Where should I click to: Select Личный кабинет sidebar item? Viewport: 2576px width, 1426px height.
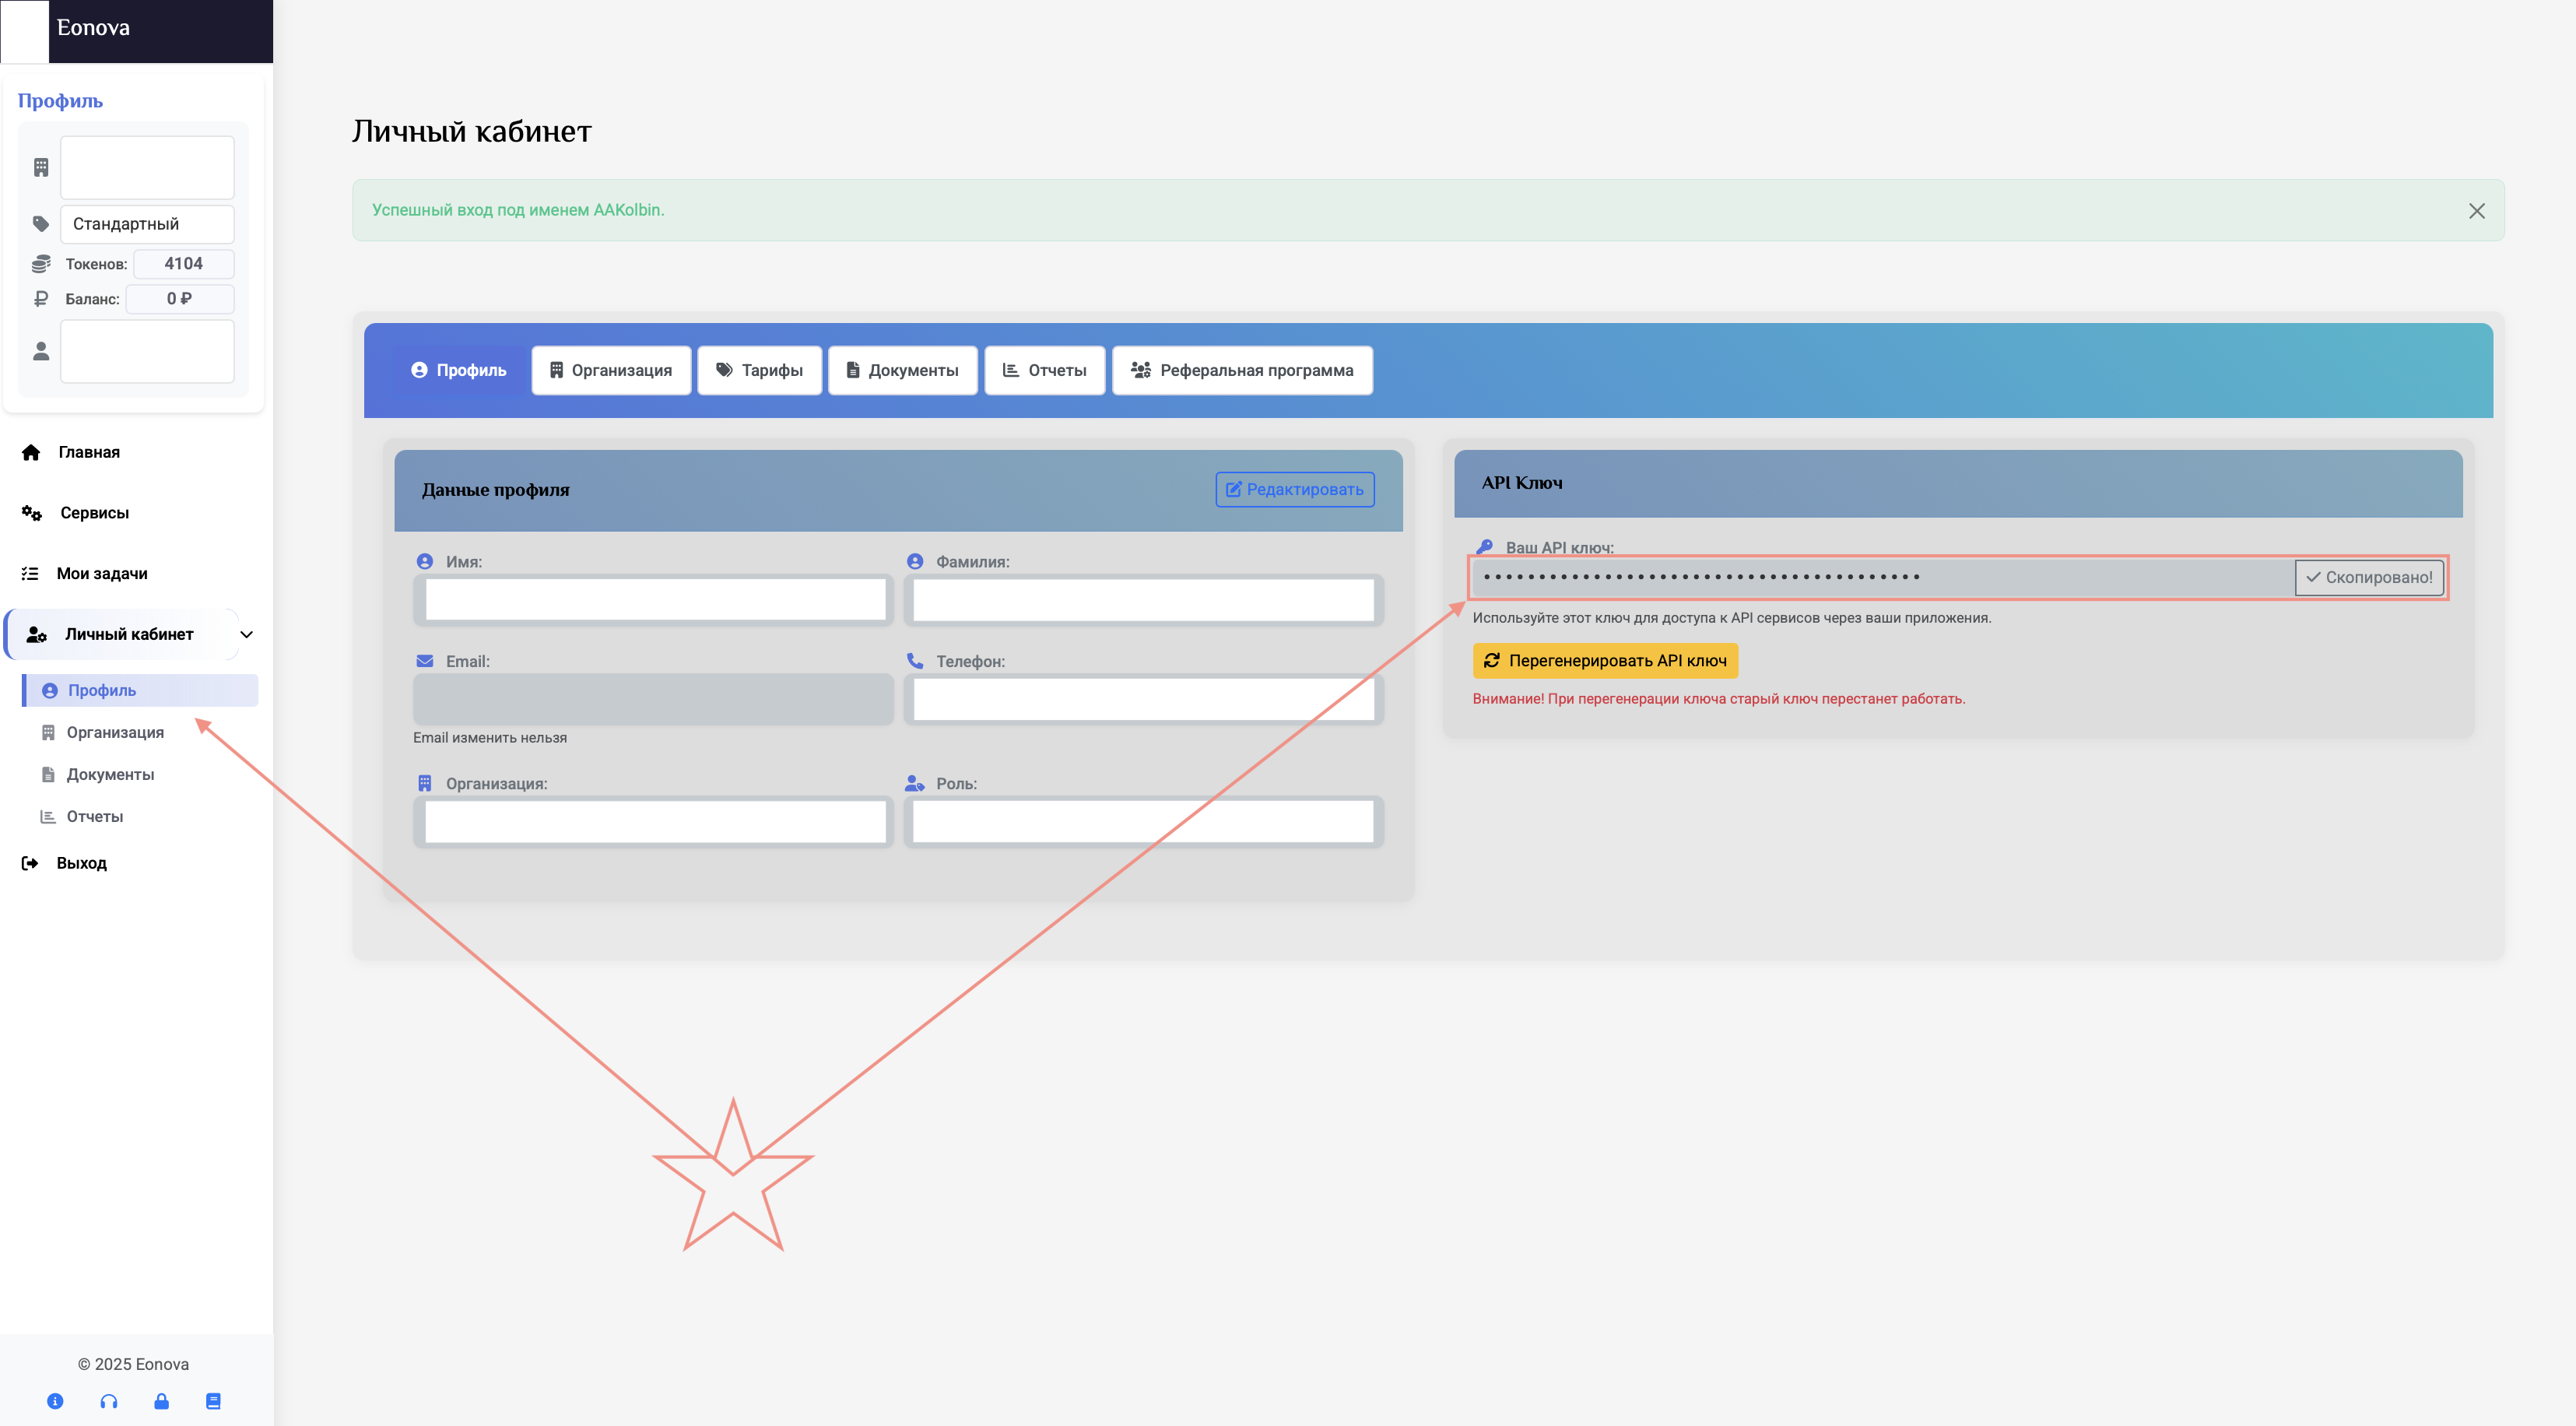(x=122, y=634)
